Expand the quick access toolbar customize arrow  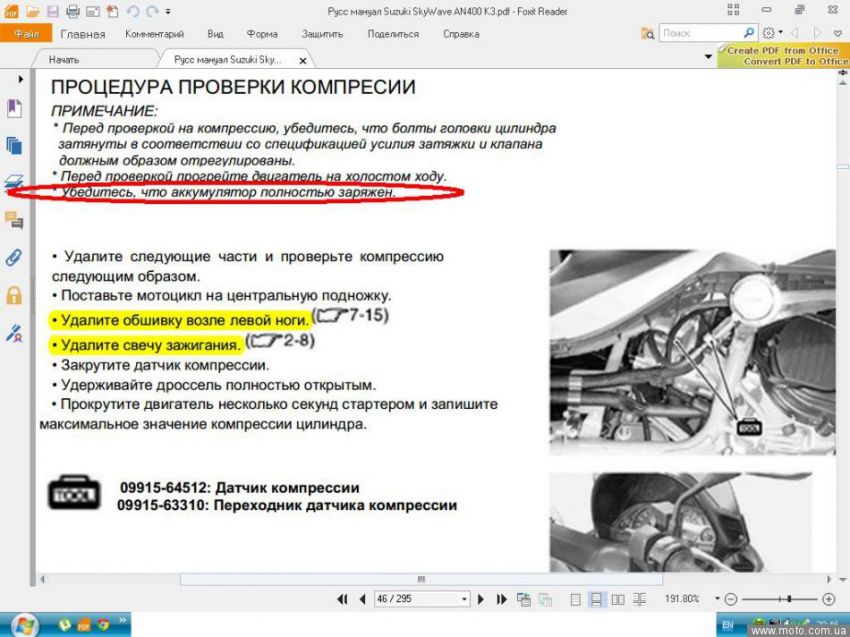coord(168,11)
